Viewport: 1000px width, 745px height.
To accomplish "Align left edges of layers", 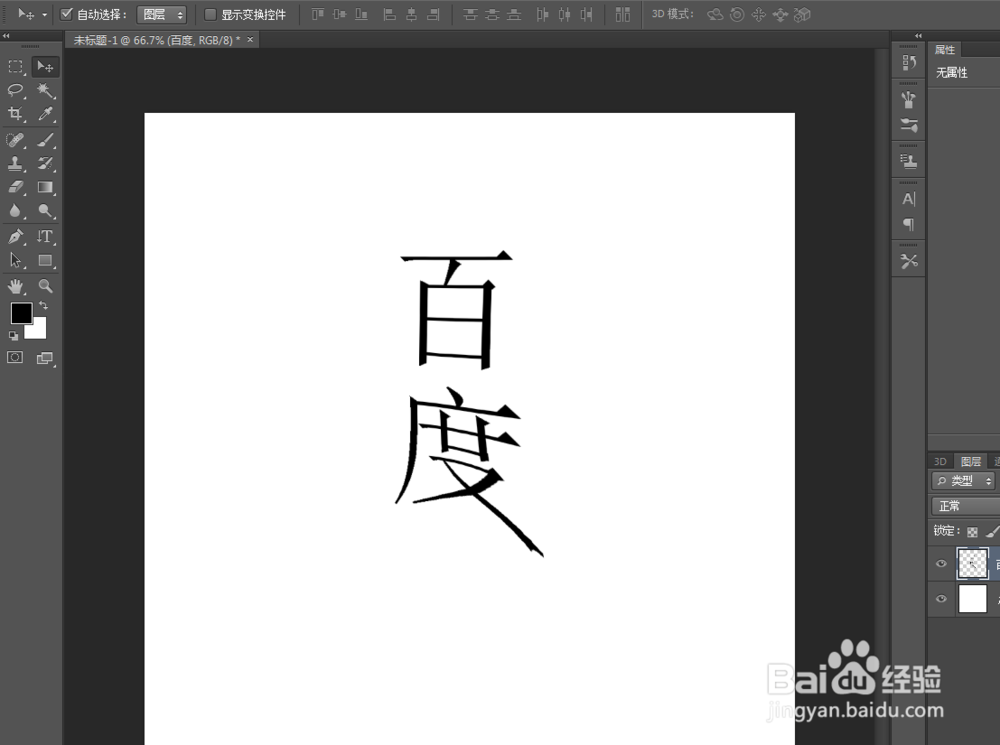I will (390, 14).
